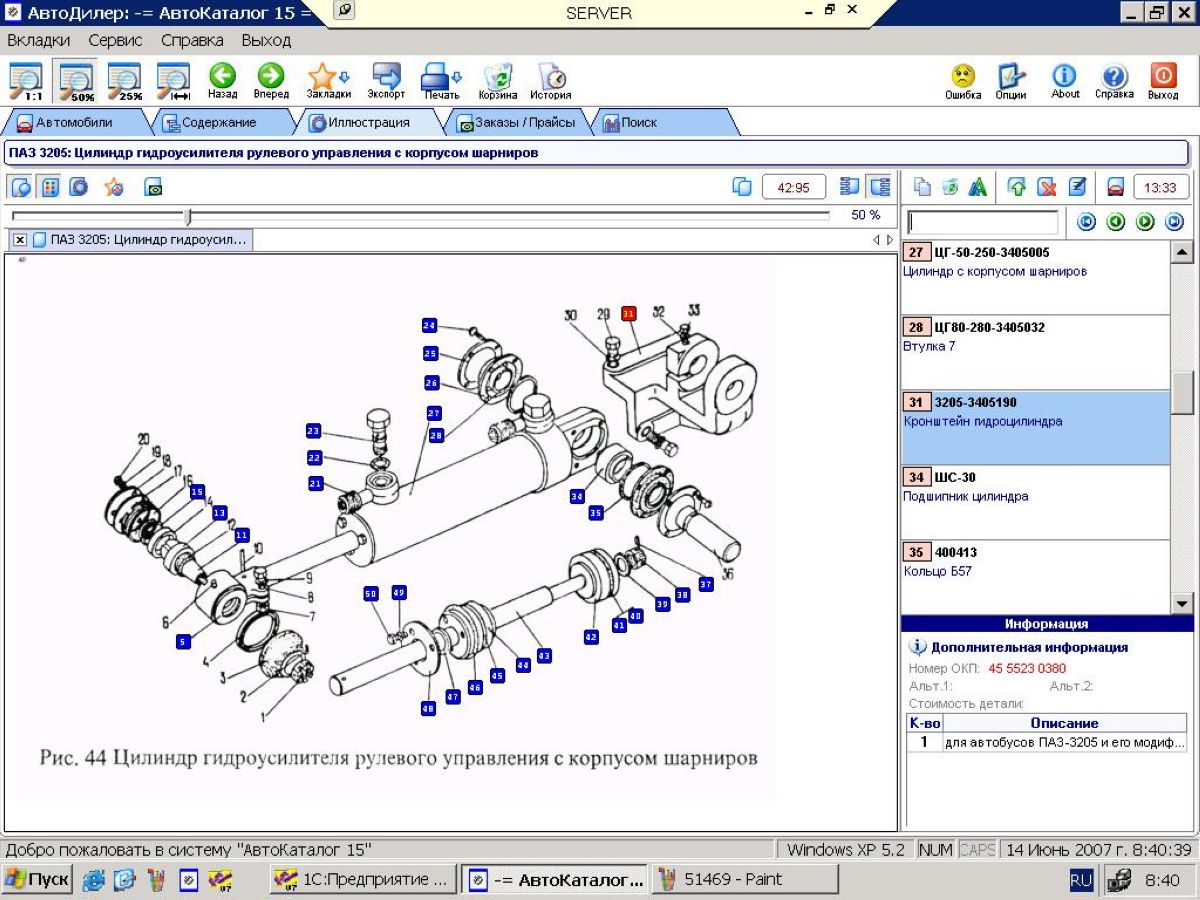Toggle the 50% zoom mode button
The image size is (1200, 900).
(x=77, y=81)
